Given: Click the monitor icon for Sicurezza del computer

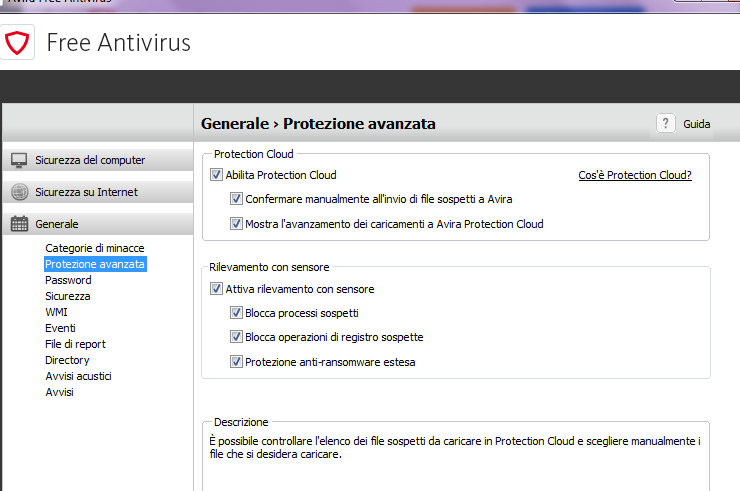Looking at the screenshot, I should click(19, 160).
